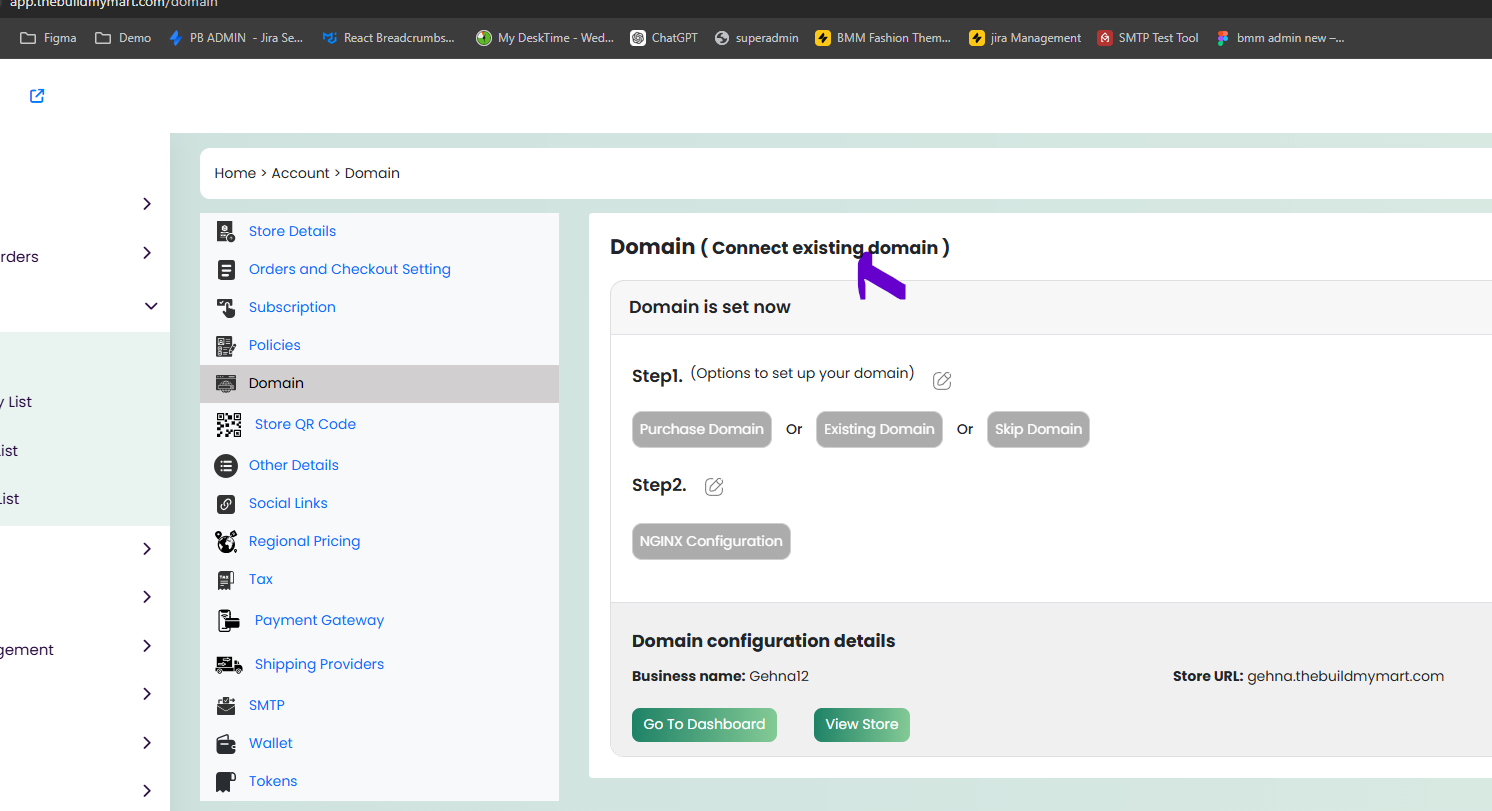Click the "Domain is set now" header text
1492x811 pixels.
pos(710,307)
